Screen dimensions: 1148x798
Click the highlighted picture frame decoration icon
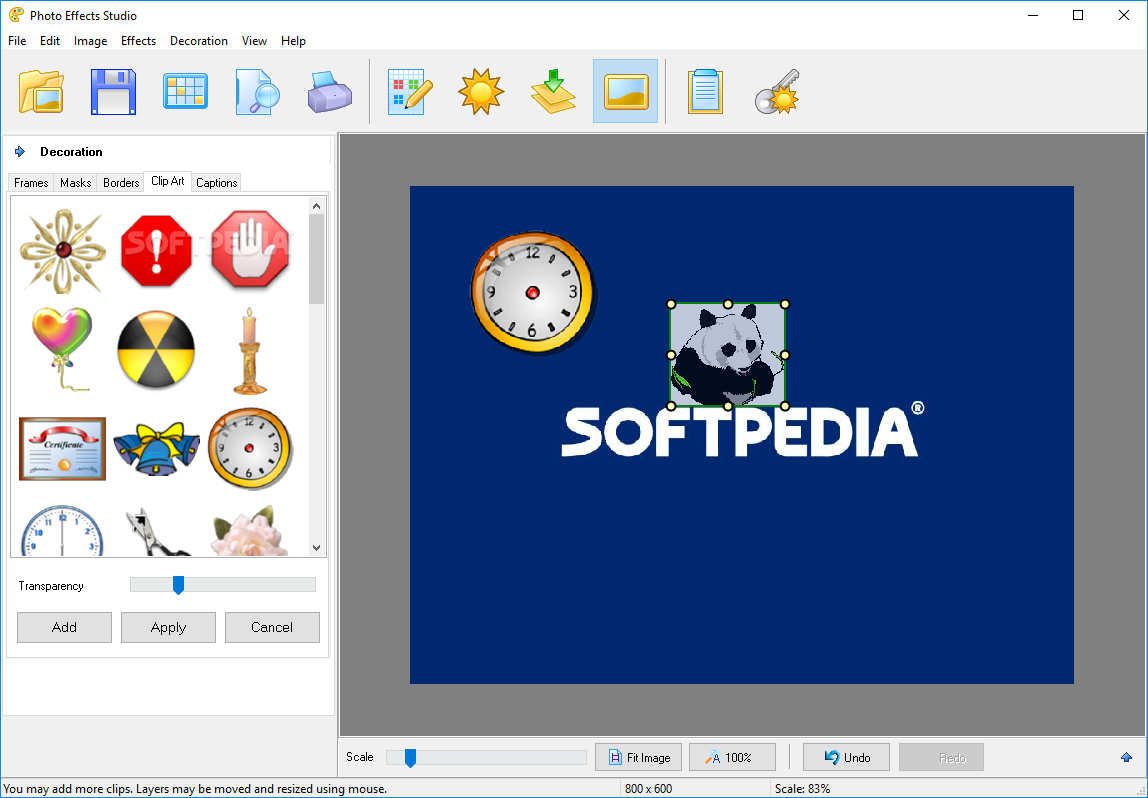(x=625, y=92)
